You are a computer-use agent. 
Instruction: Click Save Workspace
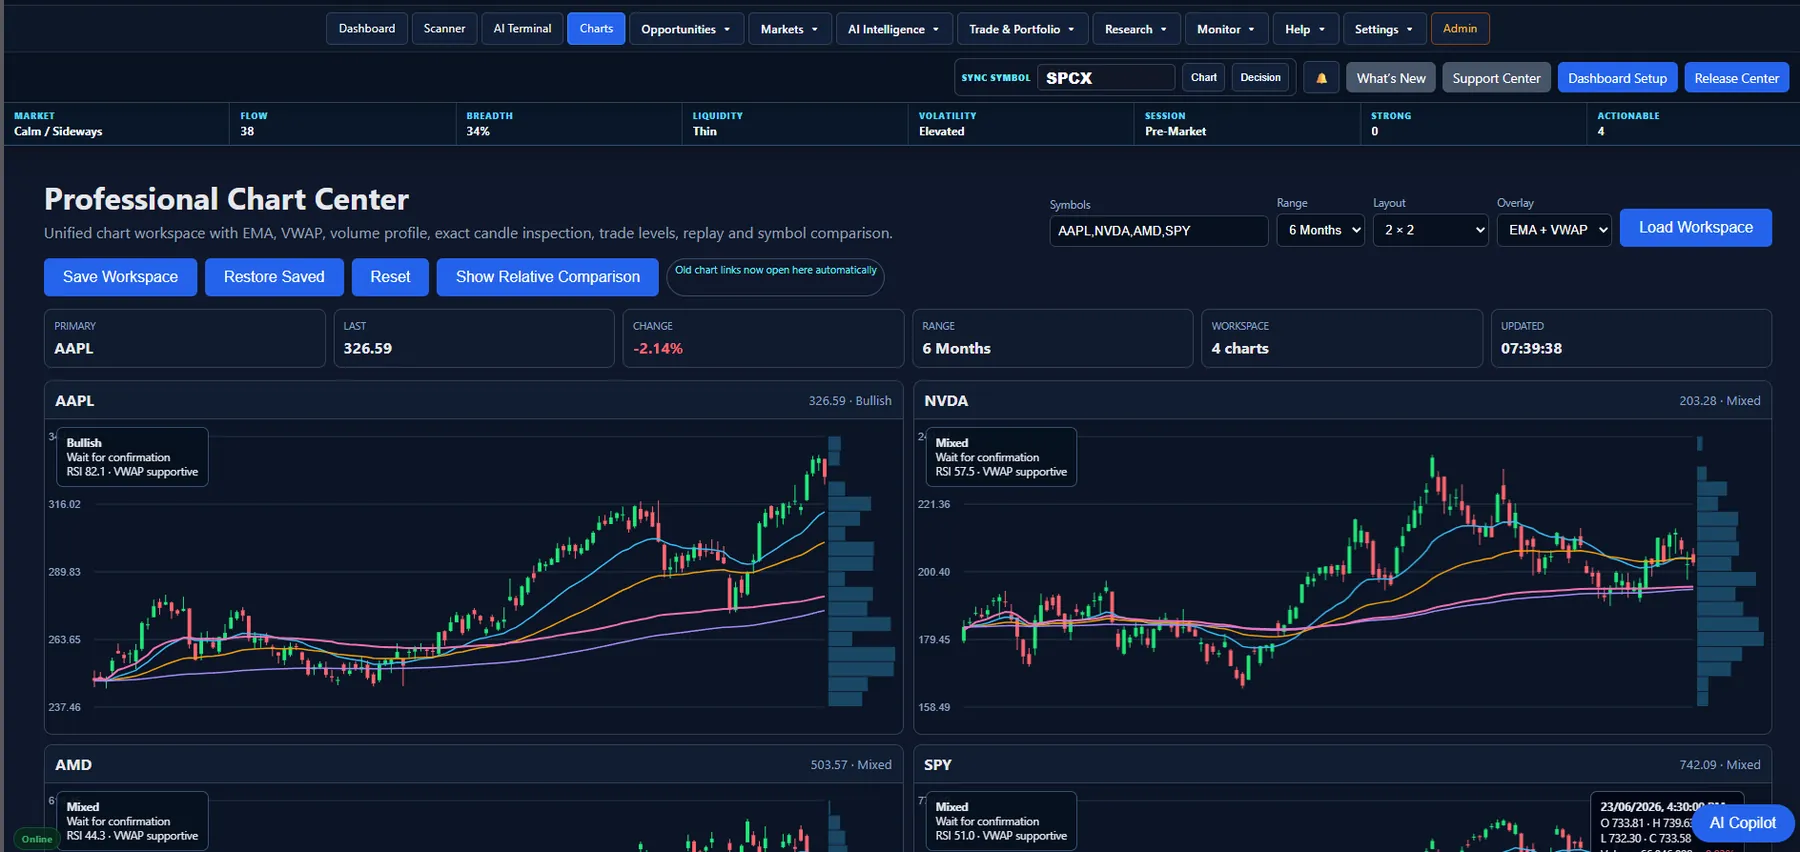(x=120, y=277)
